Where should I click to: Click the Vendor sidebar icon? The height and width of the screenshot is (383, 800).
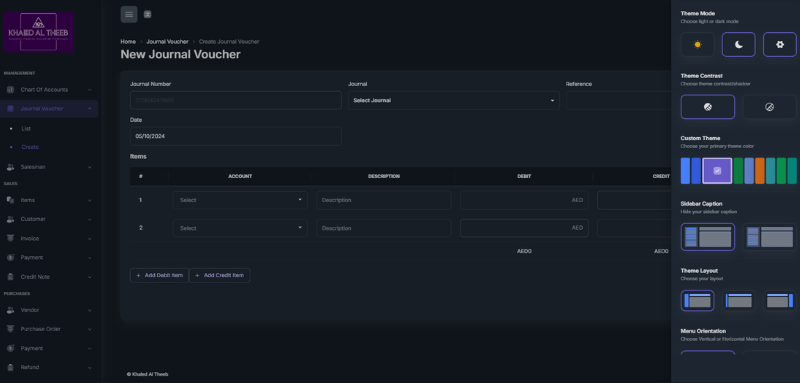click(x=10, y=310)
